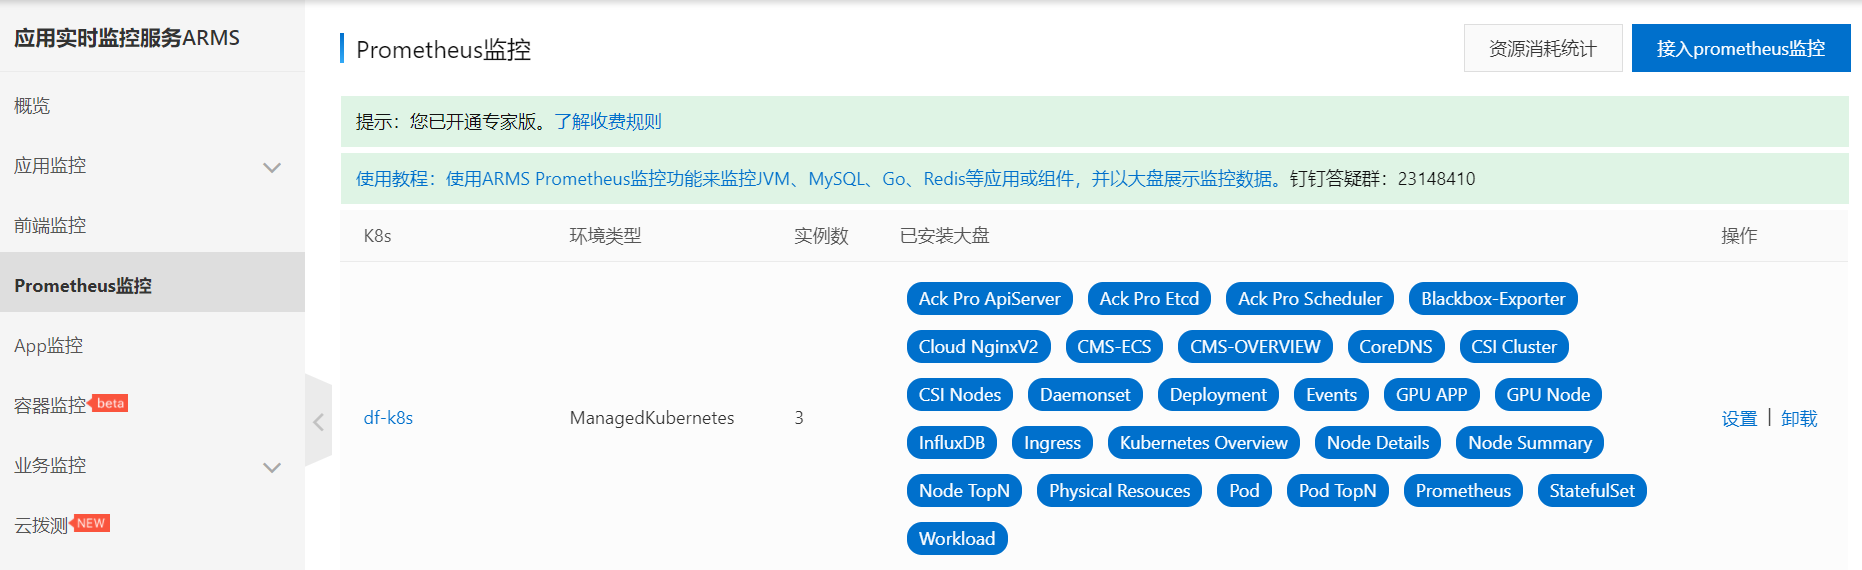Viewport: 1862px width, 570px height.
Task: Click the instance count 3 cell
Action: click(799, 418)
